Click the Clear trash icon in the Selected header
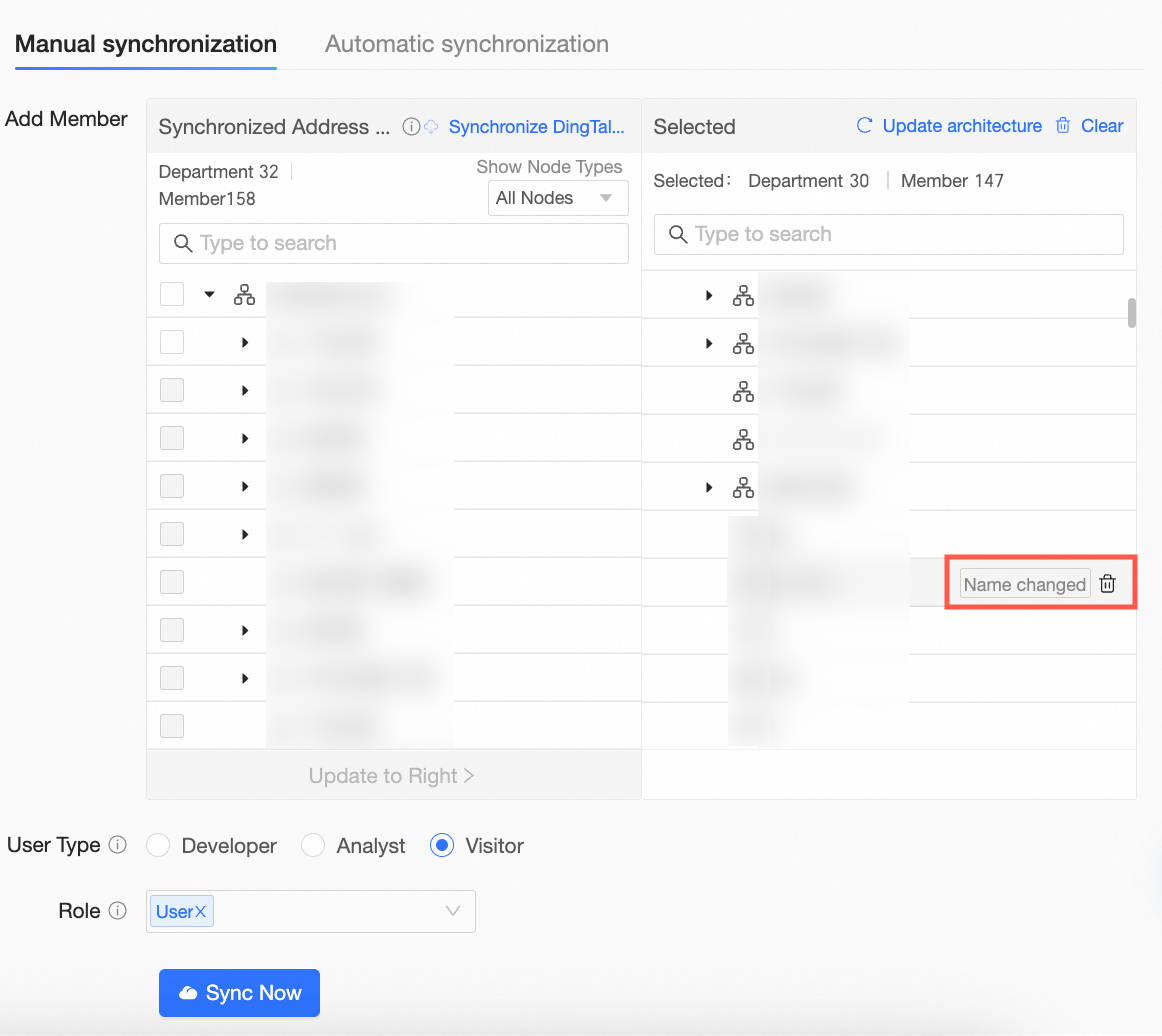The image size is (1162, 1036). (x=1063, y=126)
